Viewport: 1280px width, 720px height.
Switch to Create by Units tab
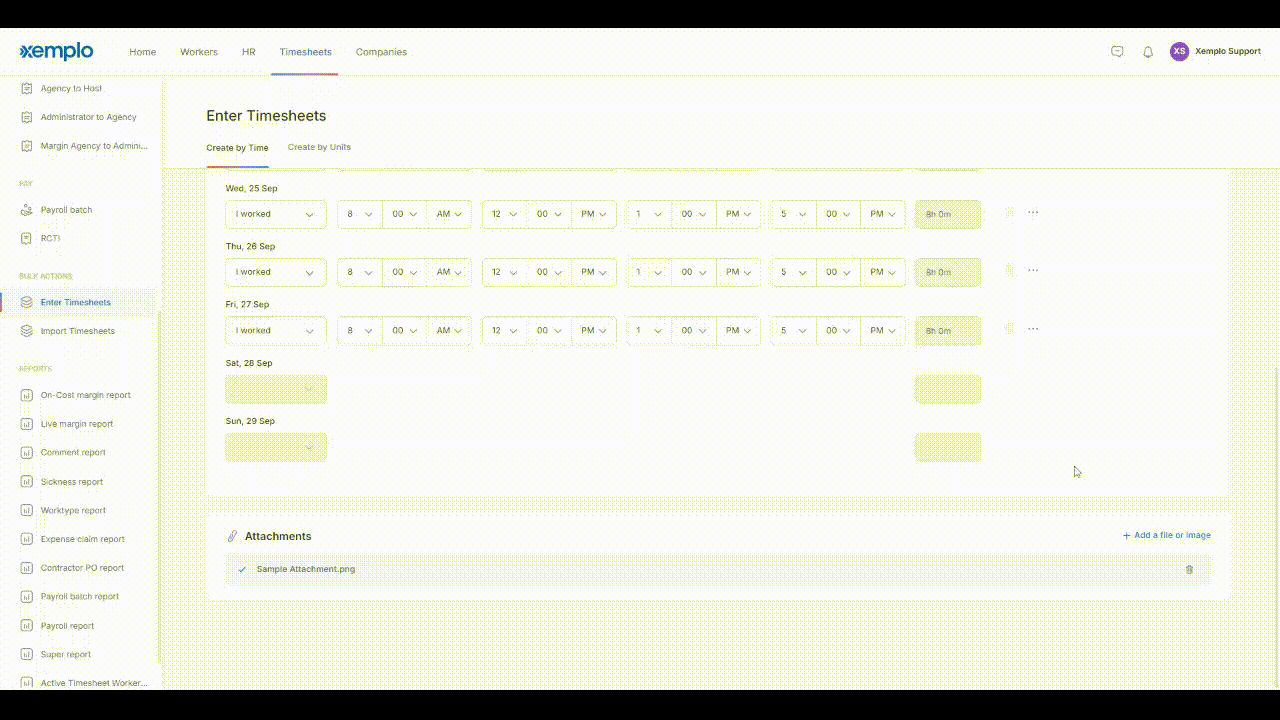coord(319,147)
